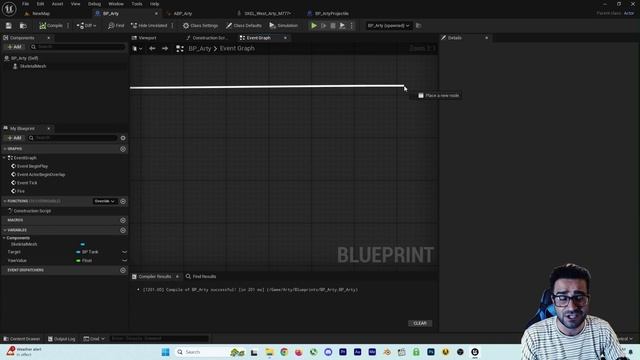Click the Find toolbar button
Image resolution: width=640 pixels, height=360 pixels.
(x=116, y=26)
